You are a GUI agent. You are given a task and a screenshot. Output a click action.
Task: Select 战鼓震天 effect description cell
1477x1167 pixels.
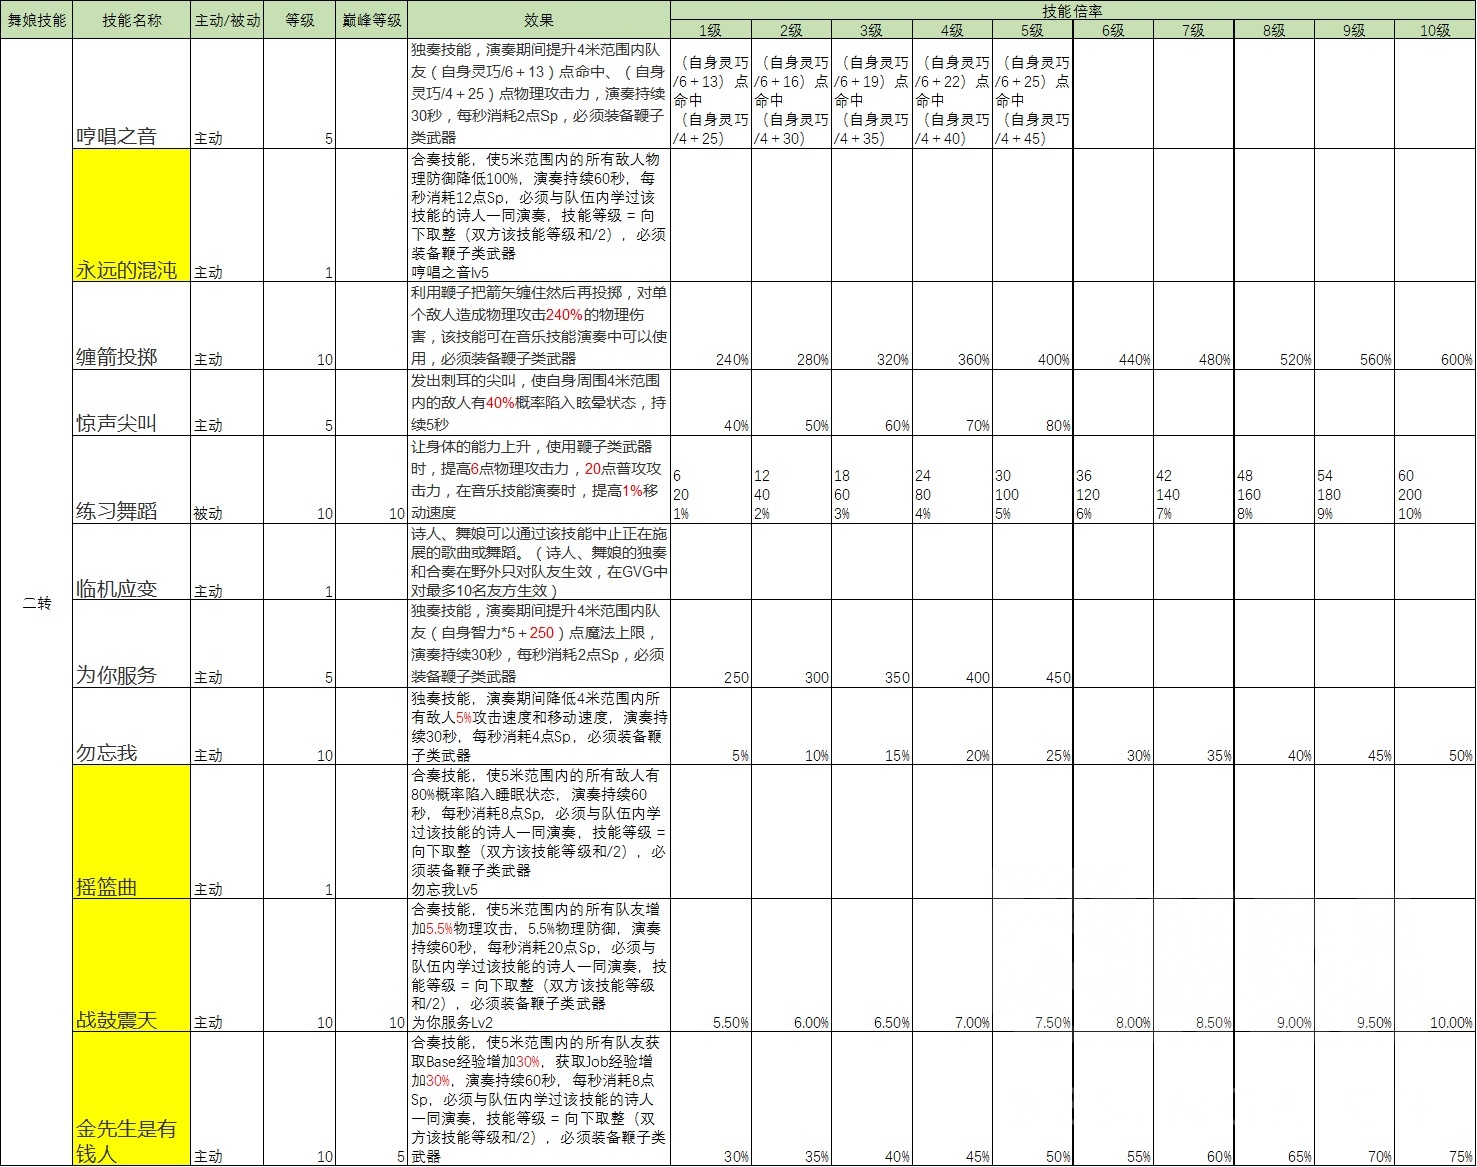click(x=539, y=965)
